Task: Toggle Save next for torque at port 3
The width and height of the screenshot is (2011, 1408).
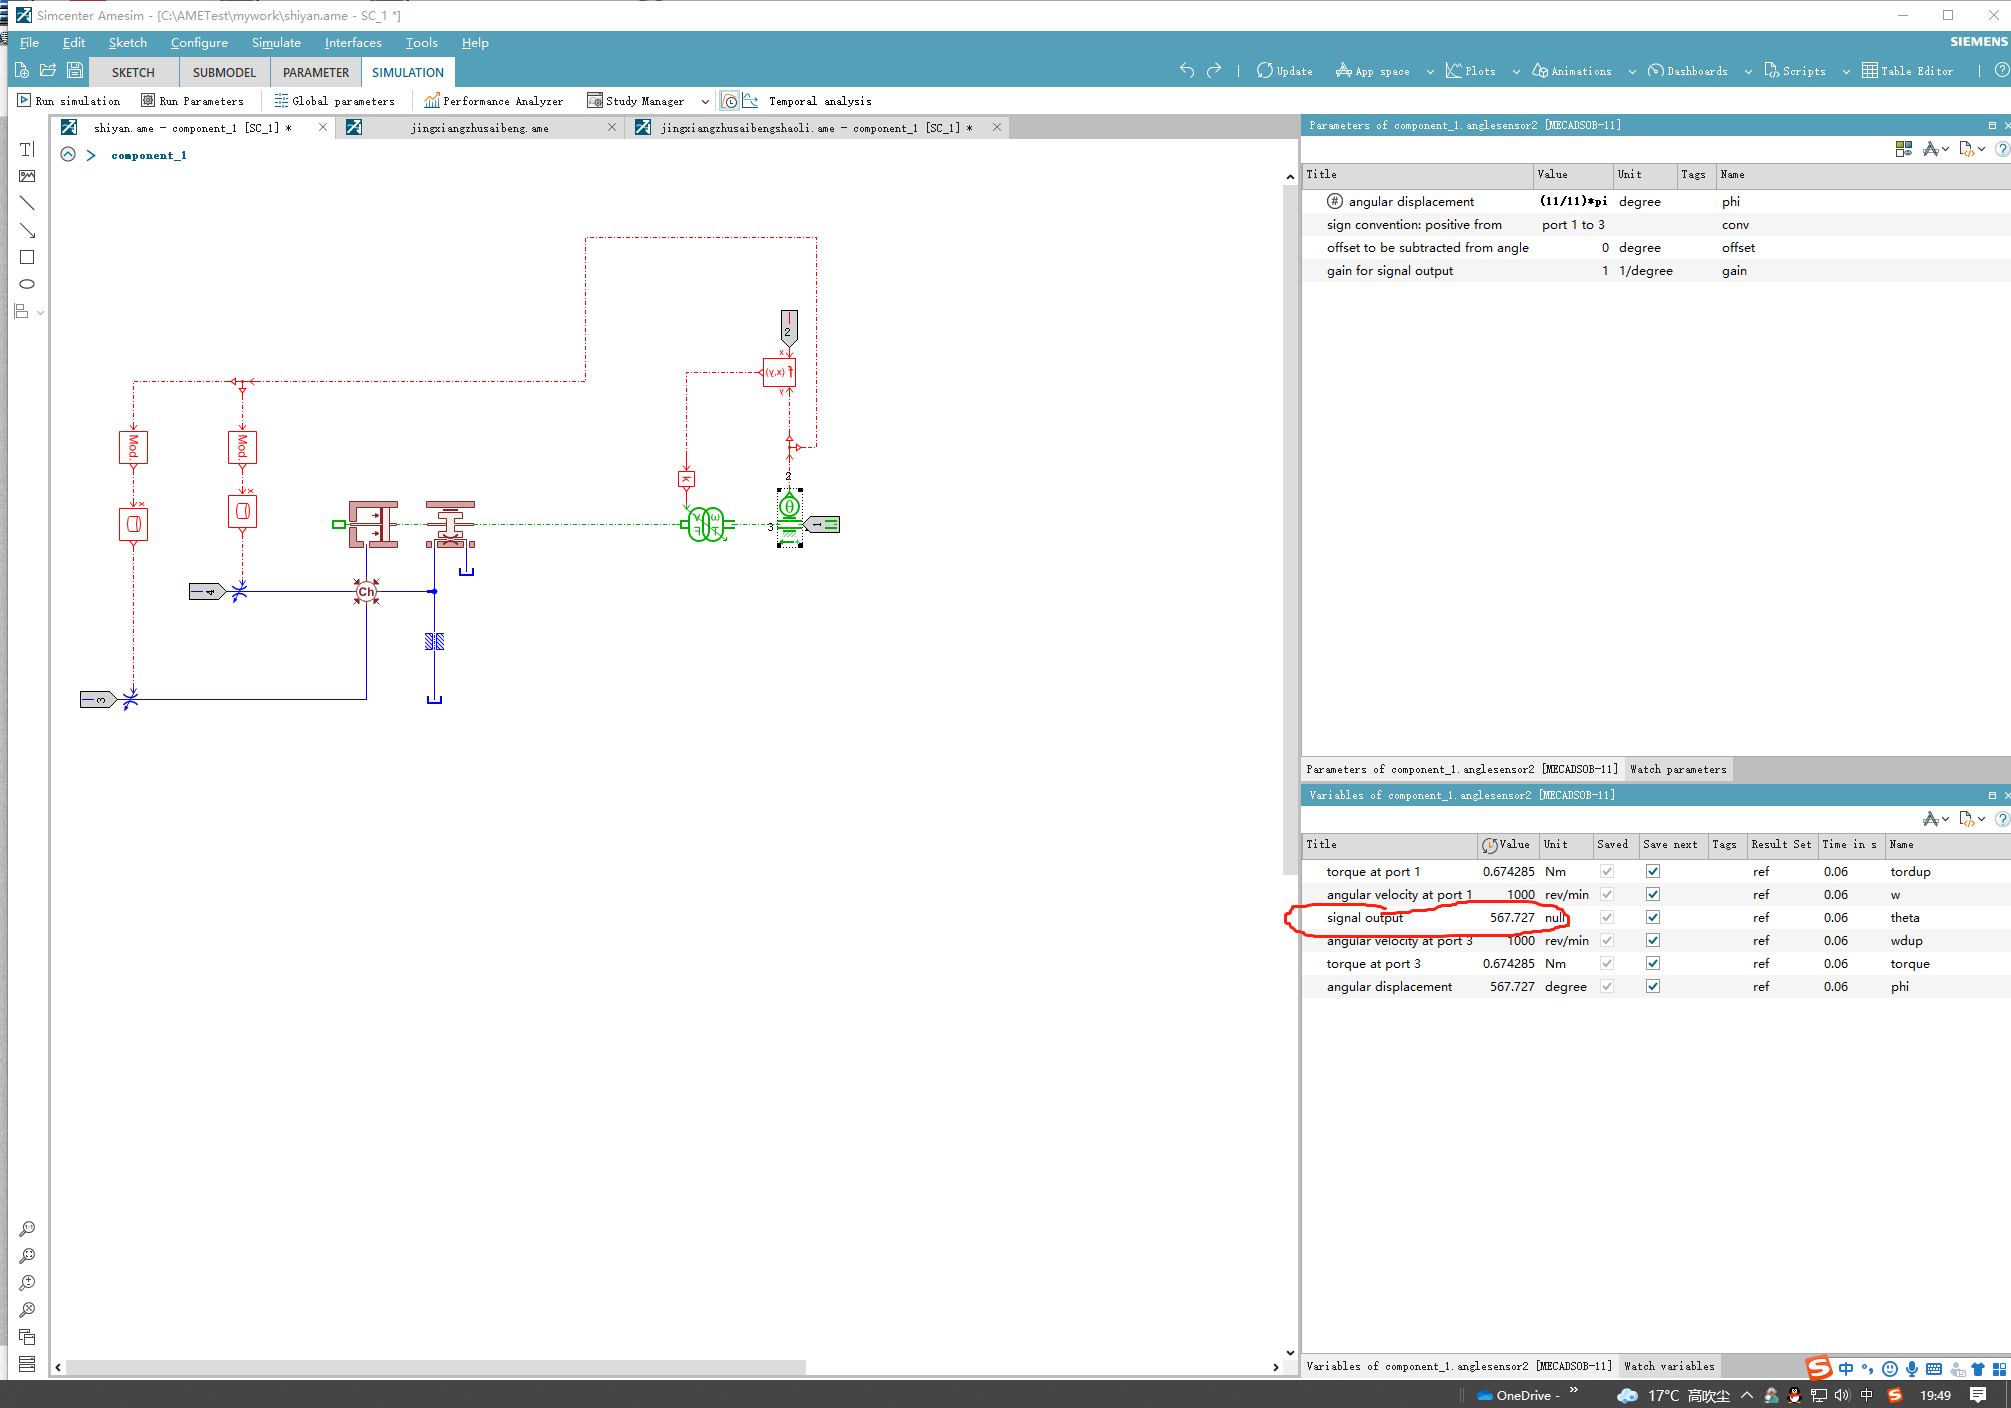Action: [1653, 963]
